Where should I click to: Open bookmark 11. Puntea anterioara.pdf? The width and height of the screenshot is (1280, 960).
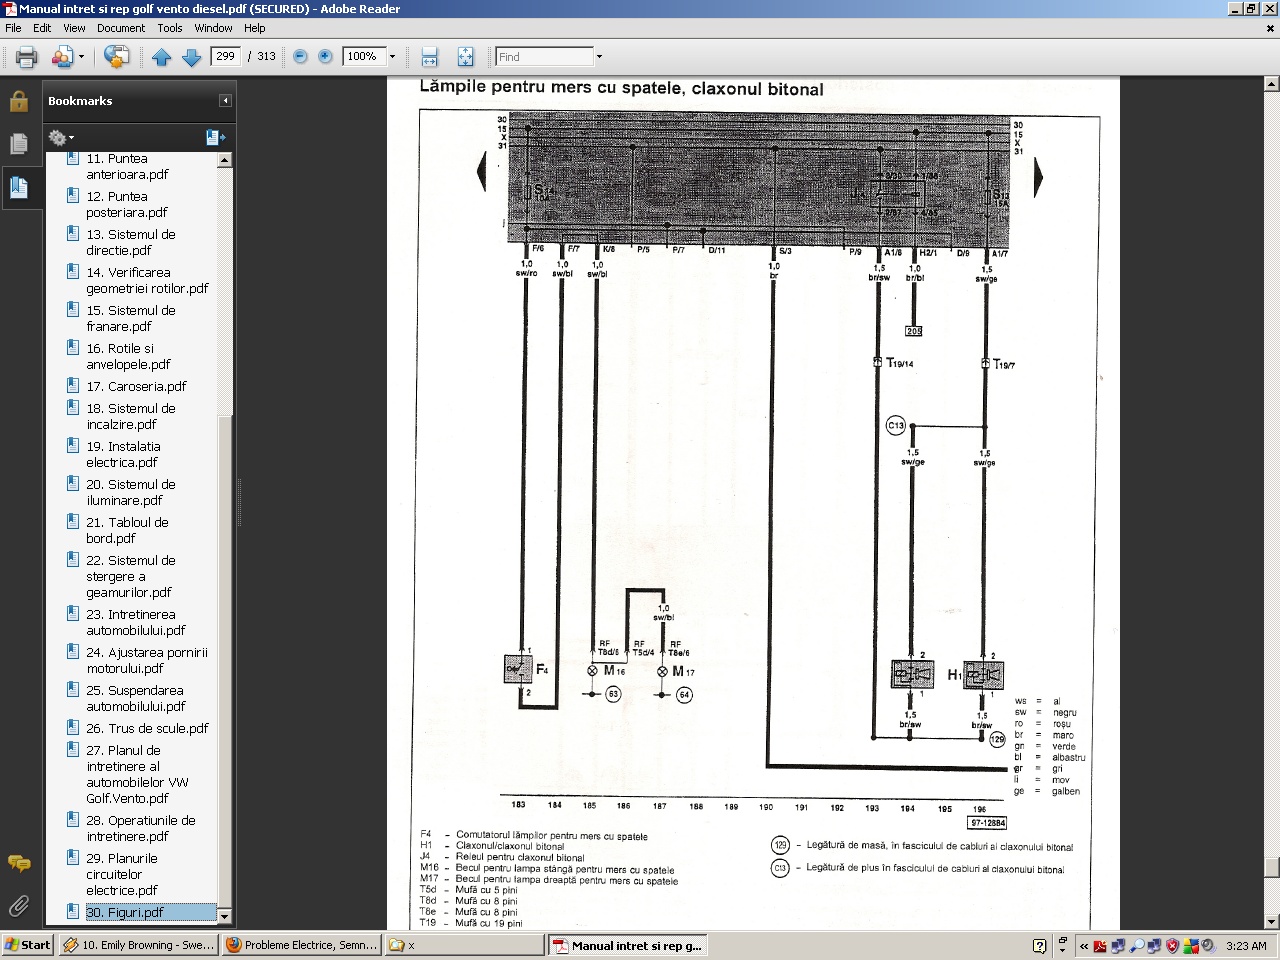pyautogui.click(x=127, y=166)
